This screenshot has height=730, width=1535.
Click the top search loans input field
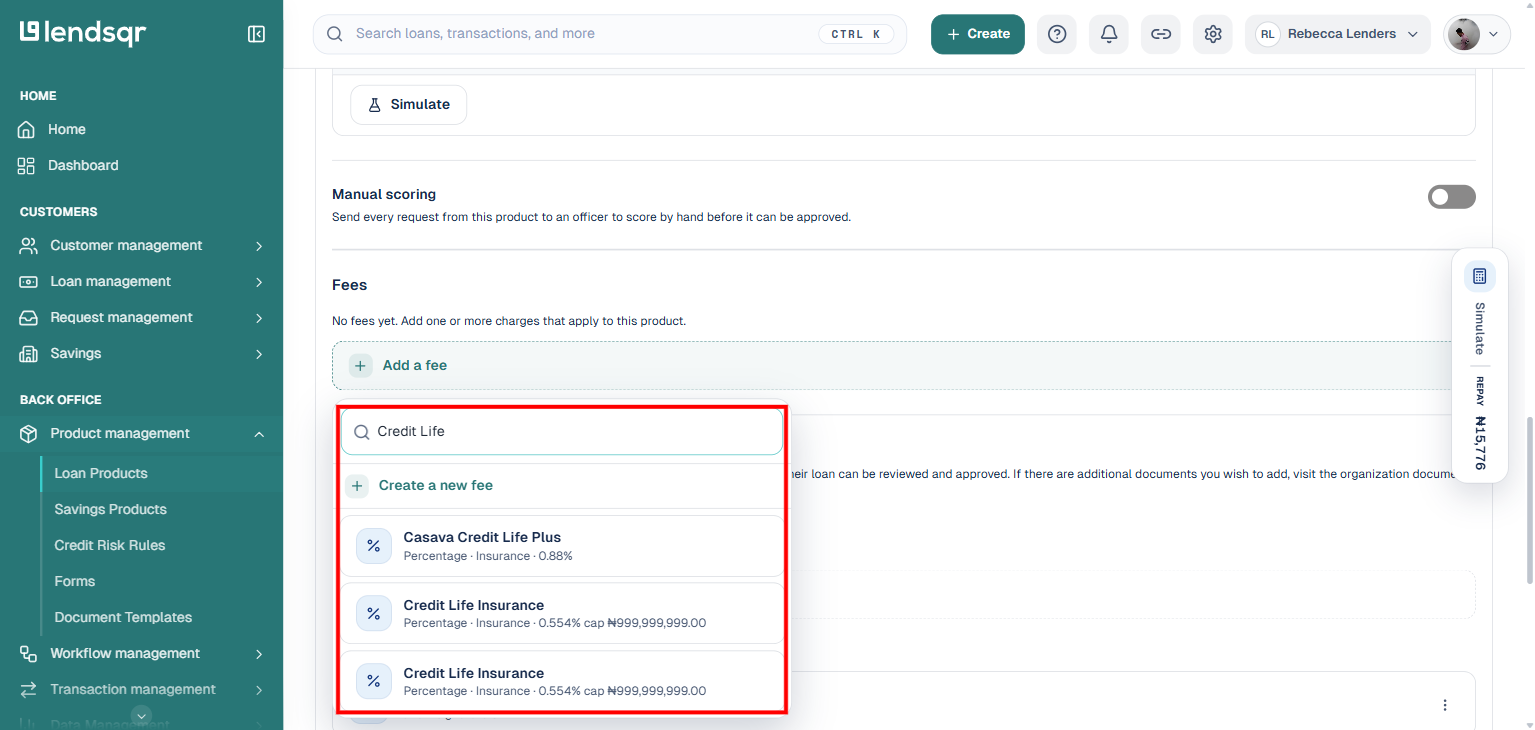[610, 34]
